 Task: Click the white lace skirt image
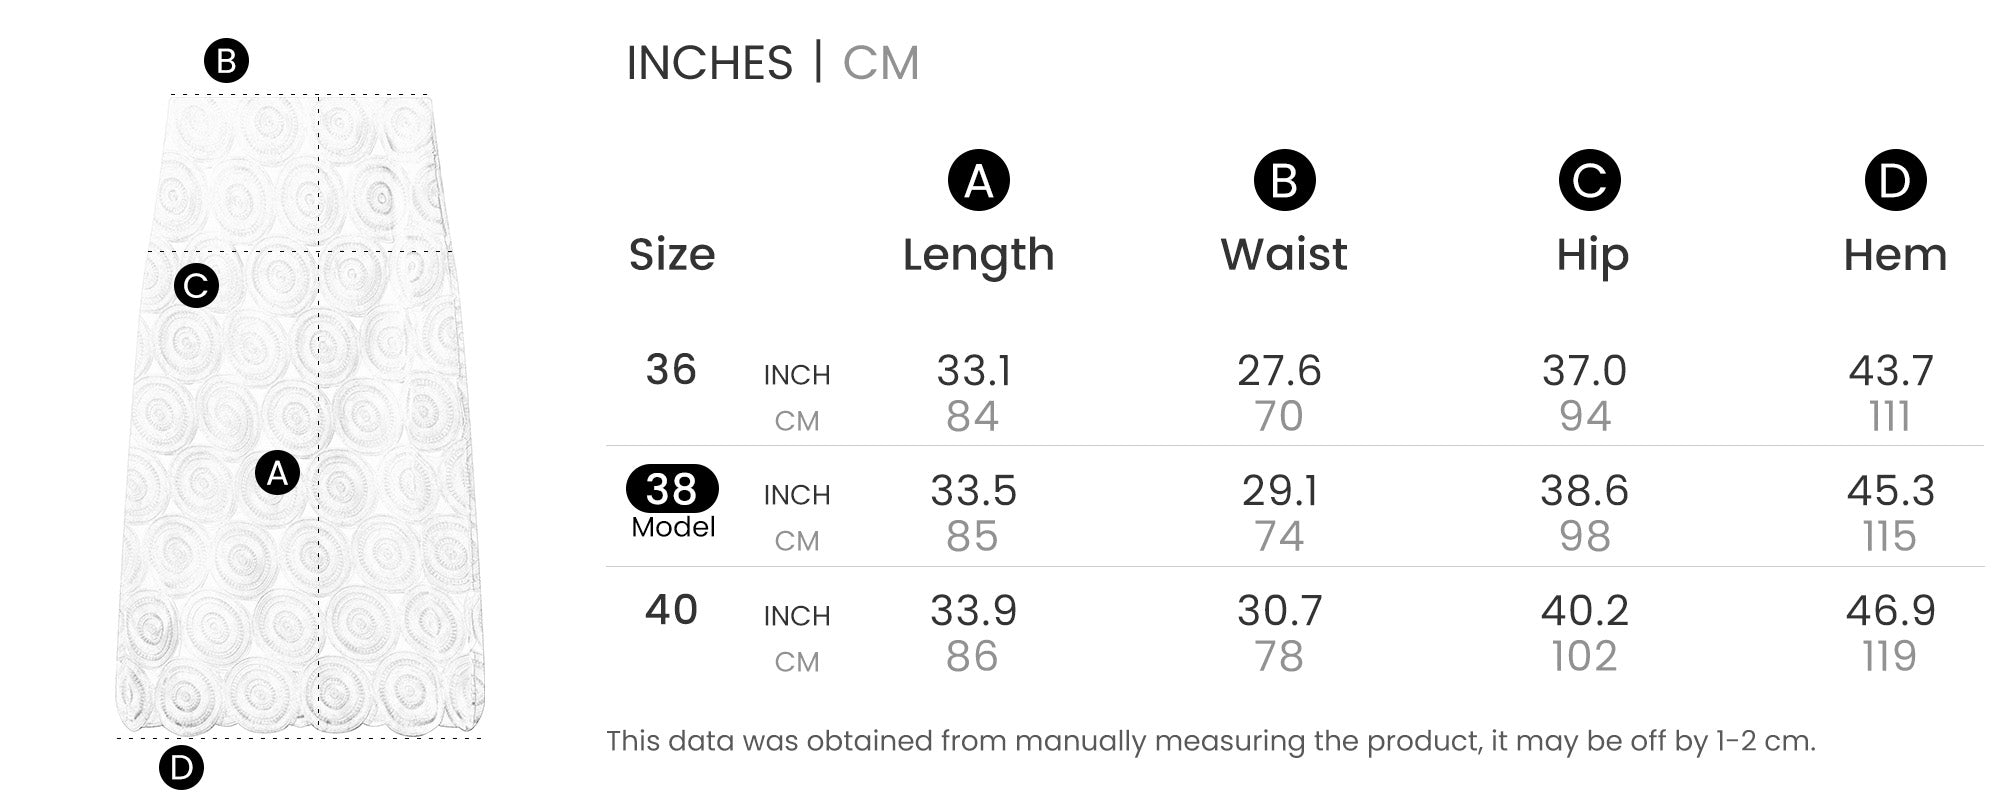pyautogui.click(x=300, y=415)
